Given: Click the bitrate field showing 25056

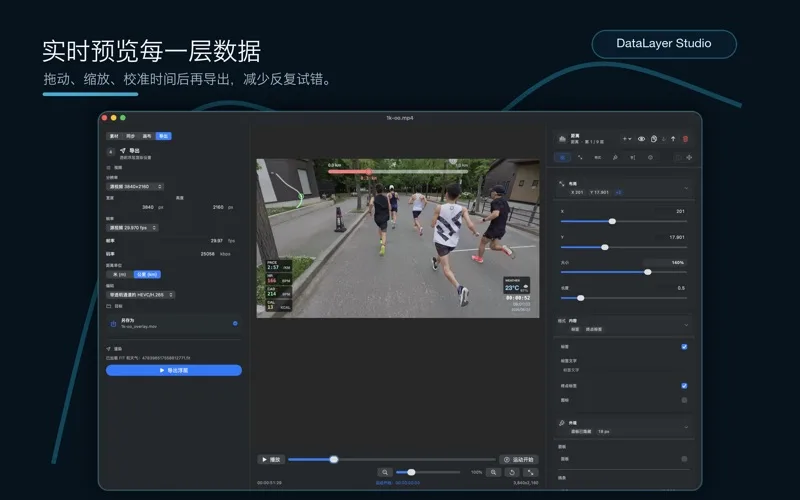Looking at the screenshot, I should click(x=207, y=254).
